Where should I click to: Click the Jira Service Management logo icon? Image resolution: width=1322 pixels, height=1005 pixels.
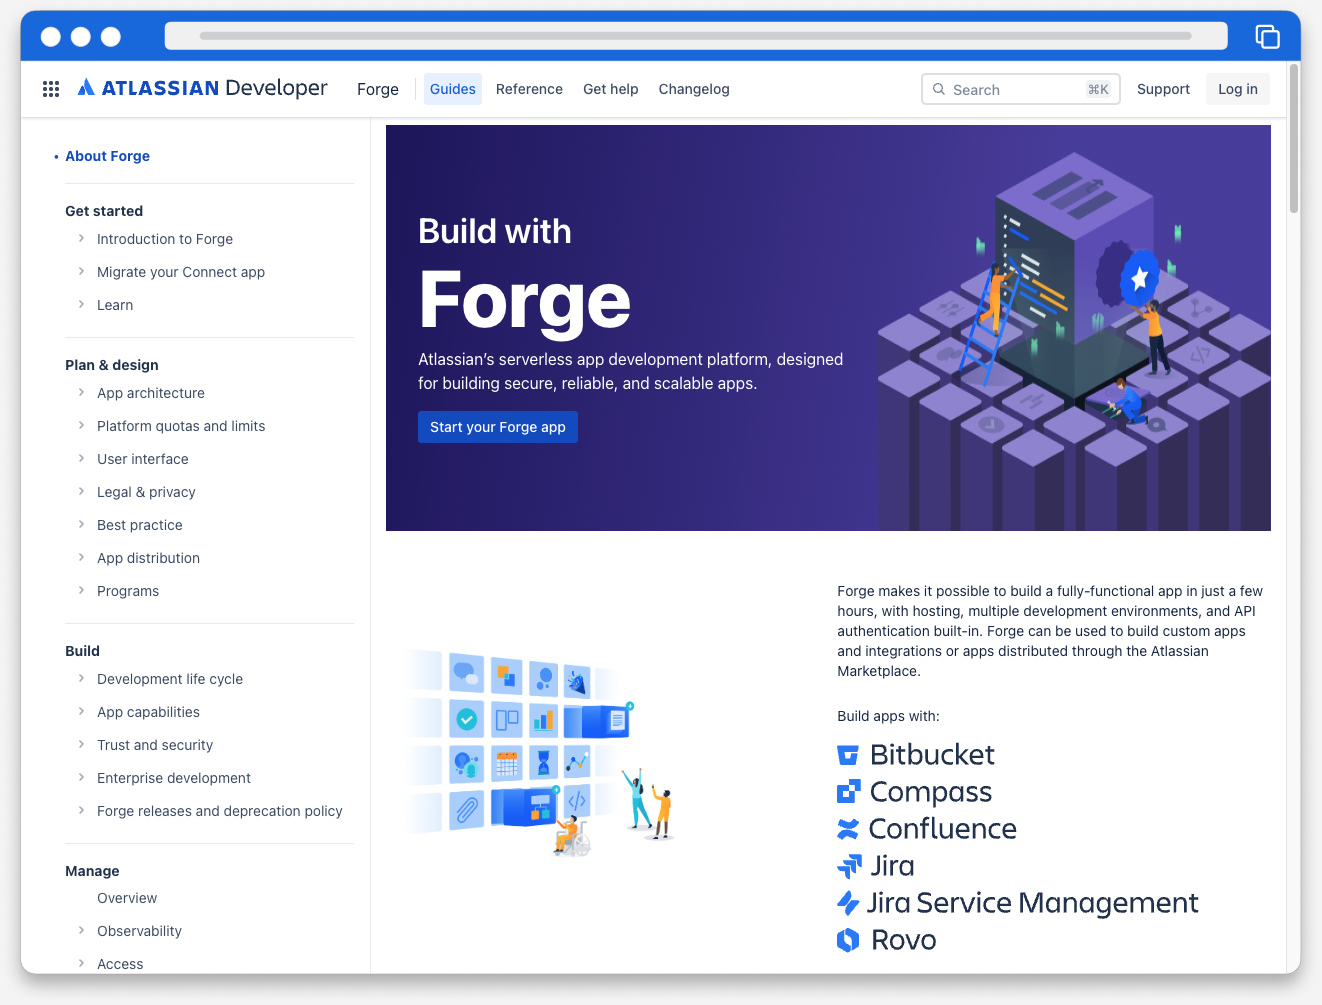[x=848, y=903]
